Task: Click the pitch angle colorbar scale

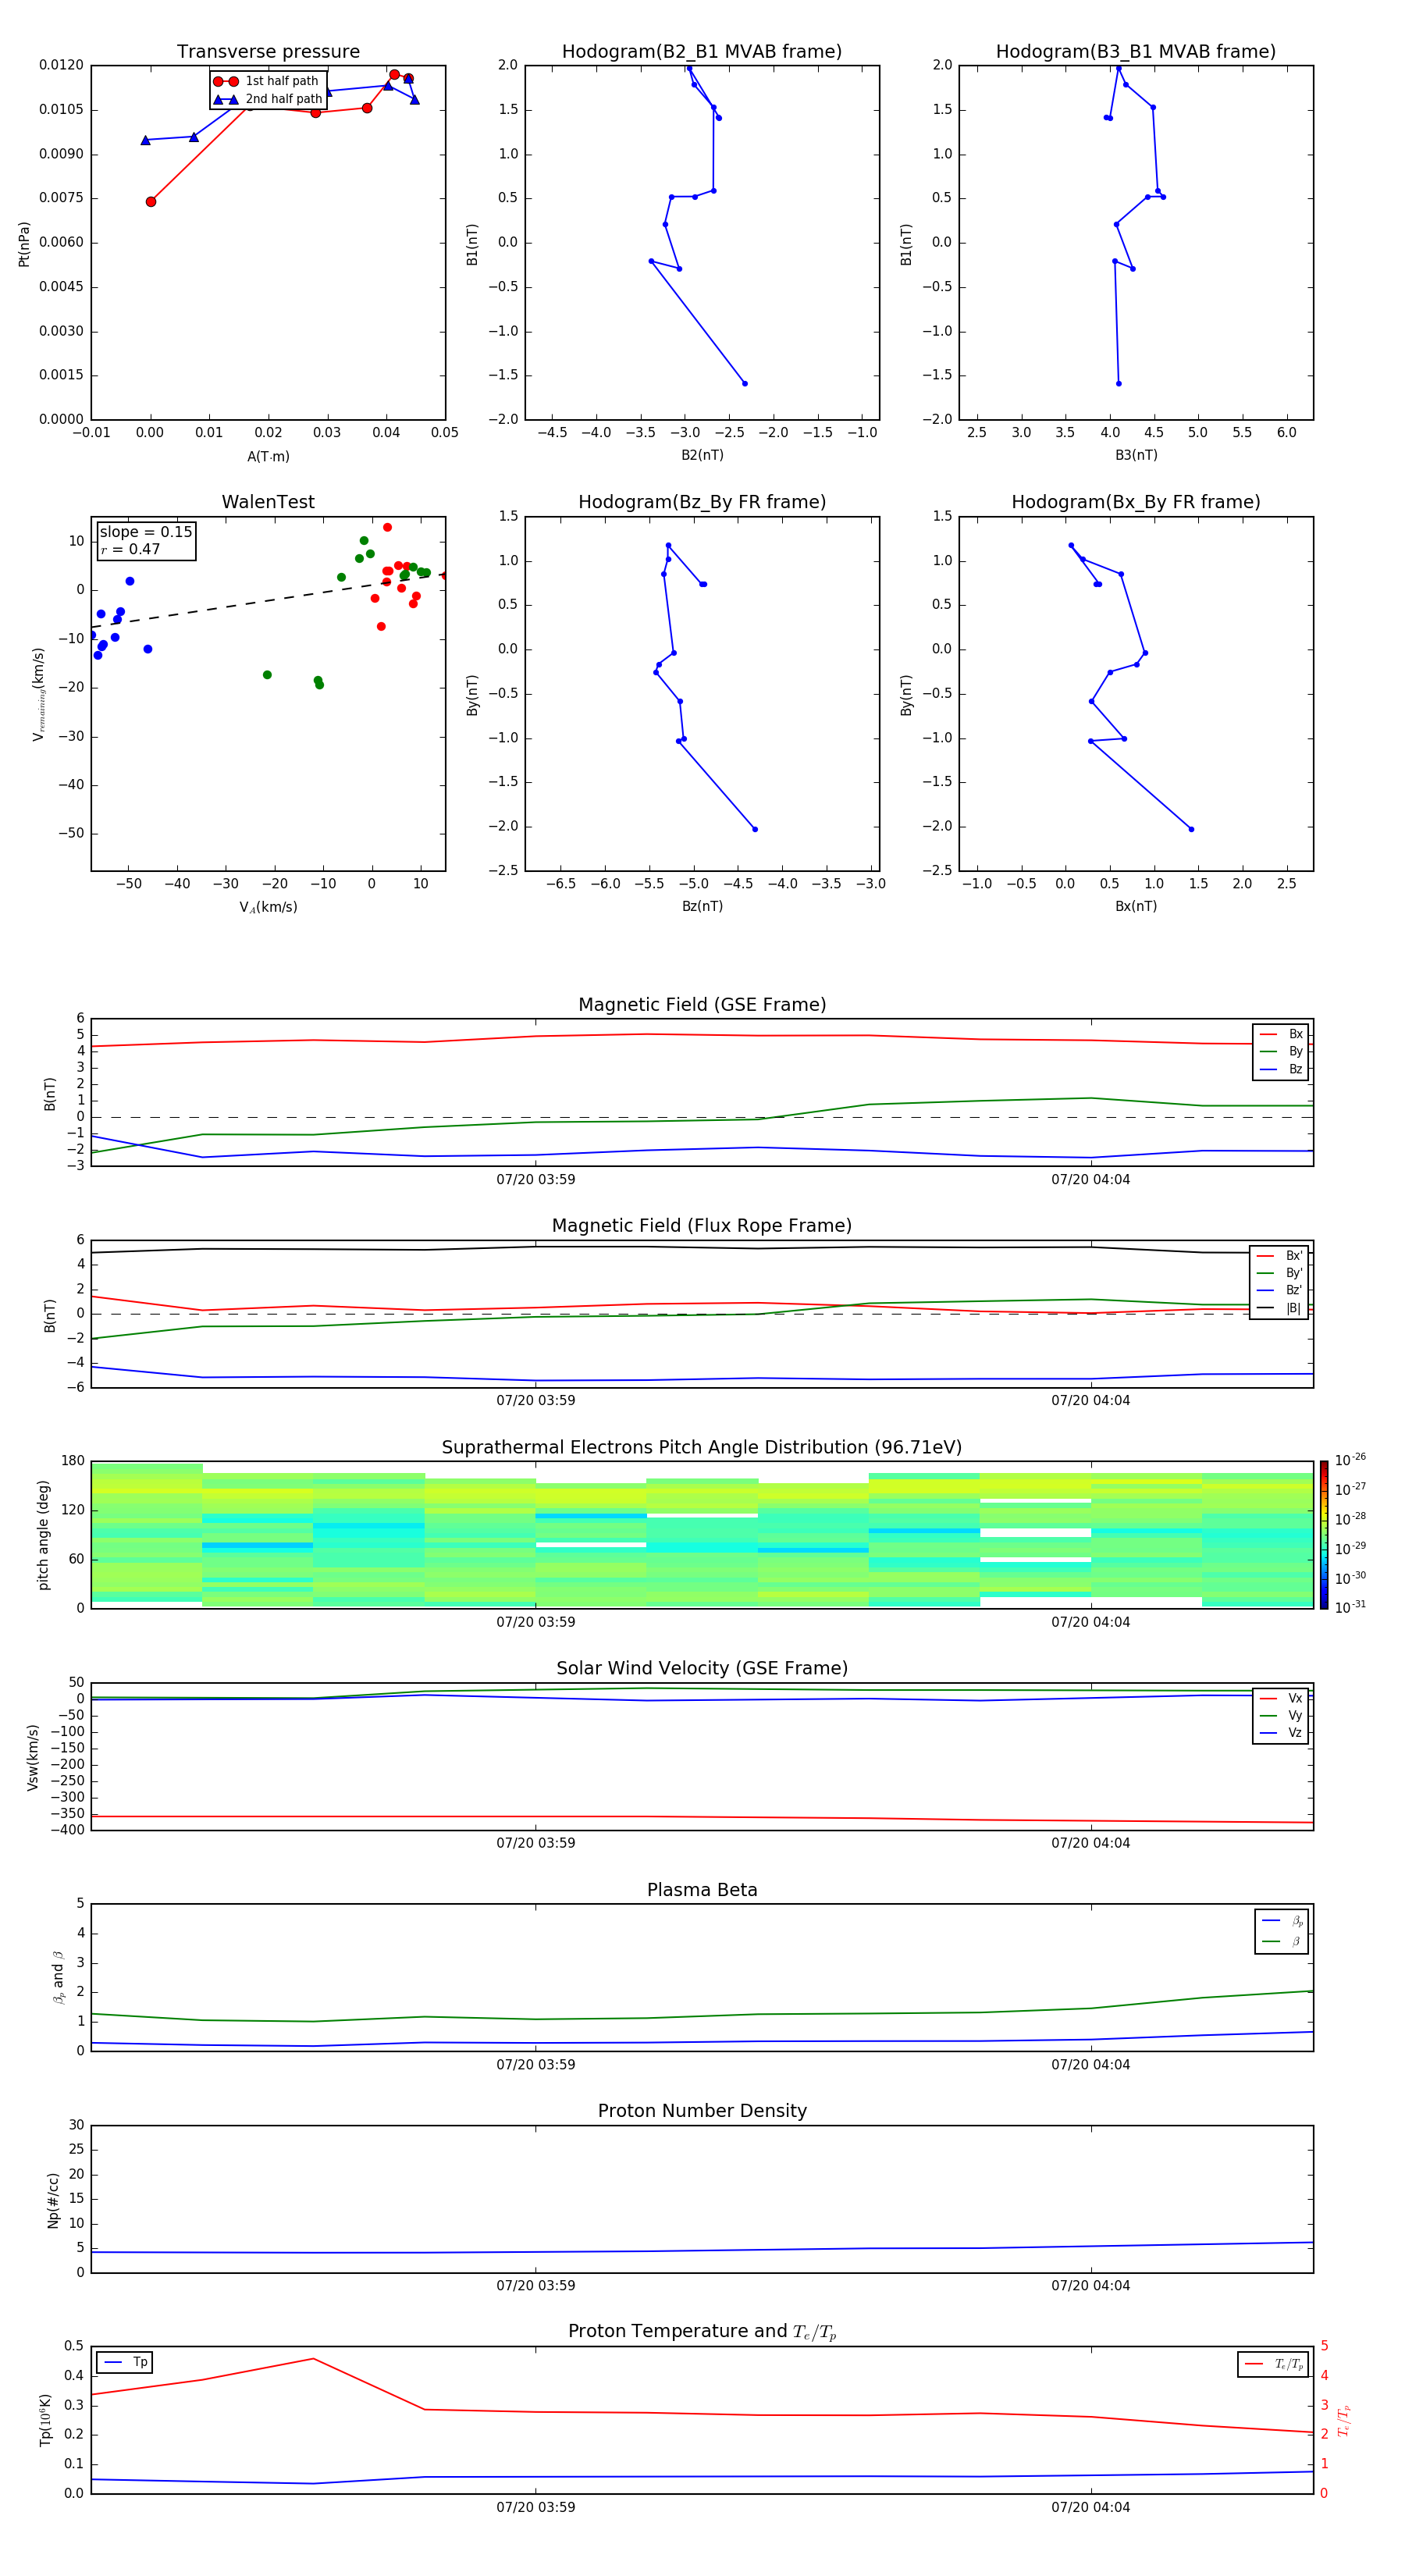Action: [x=1324, y=1535]
